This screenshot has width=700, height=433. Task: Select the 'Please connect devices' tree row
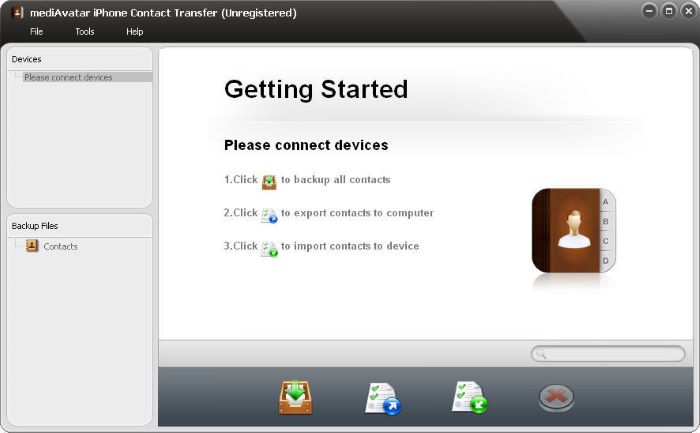[x=87, y=77]
